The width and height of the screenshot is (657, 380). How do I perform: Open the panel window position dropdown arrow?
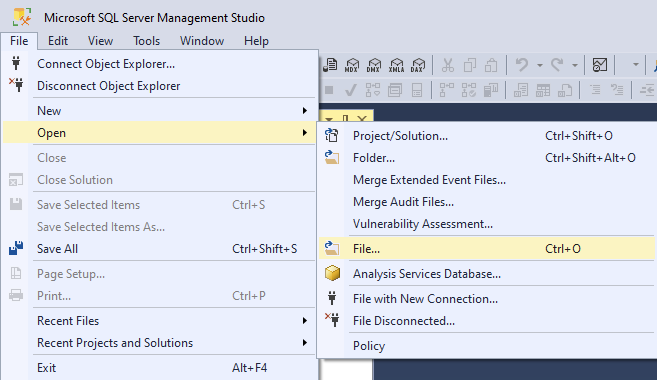coord(329,119)
